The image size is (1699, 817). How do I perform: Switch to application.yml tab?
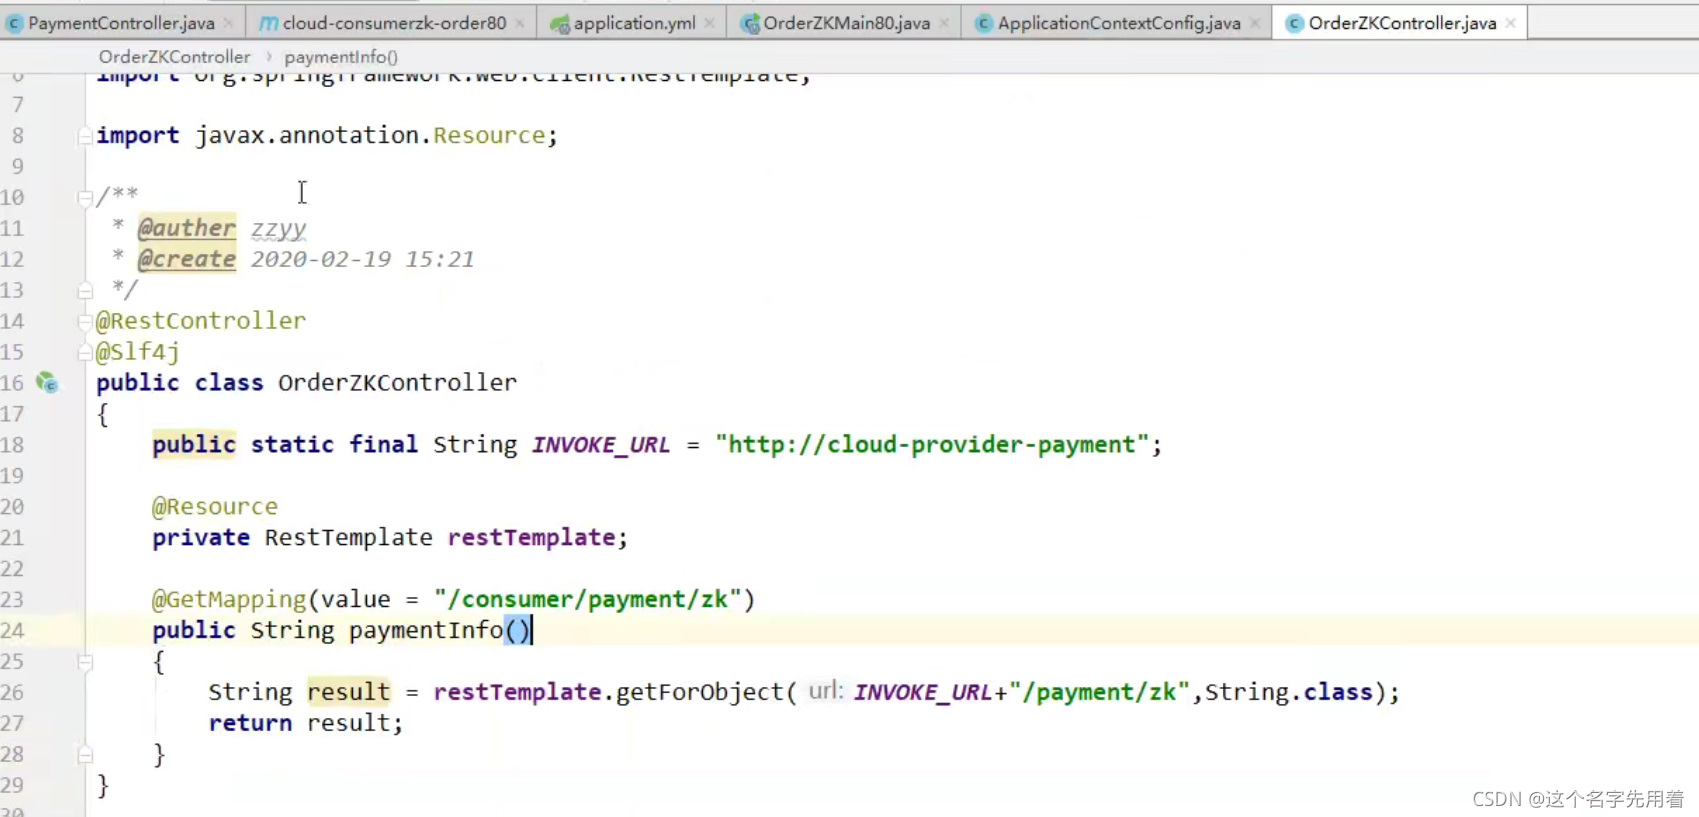[634, 23]
